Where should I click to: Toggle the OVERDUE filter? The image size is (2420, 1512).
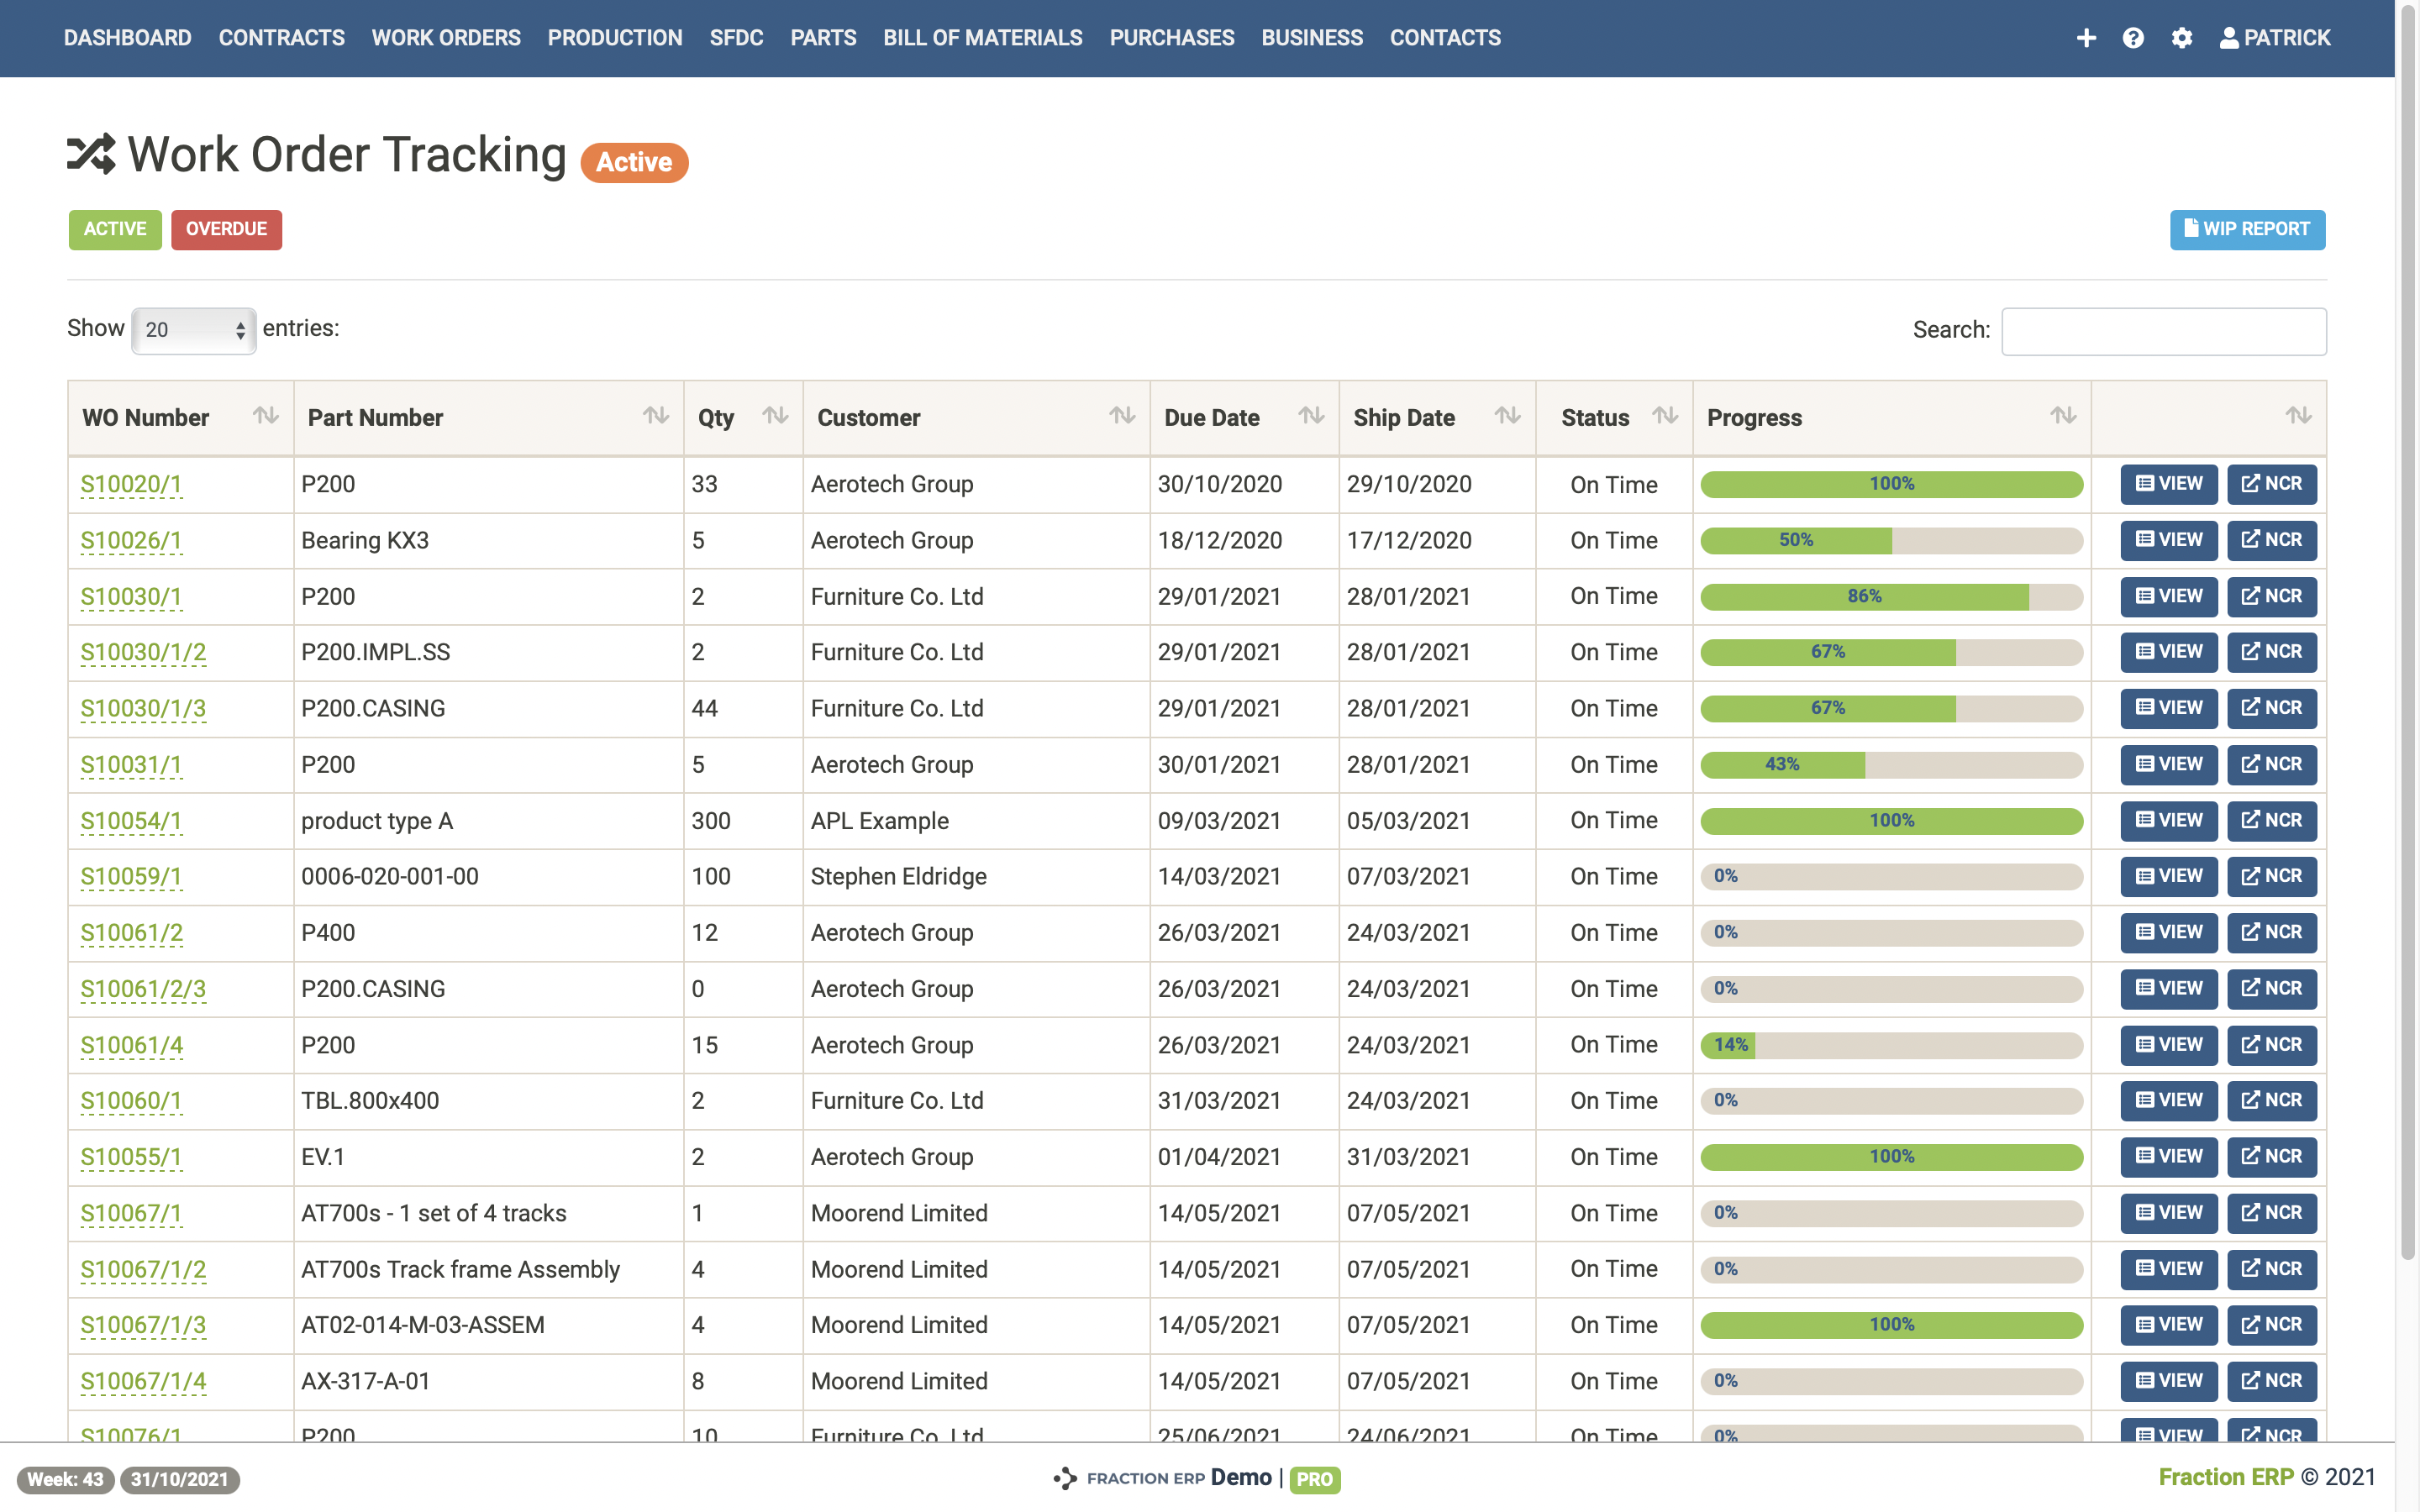coord(226,230)
